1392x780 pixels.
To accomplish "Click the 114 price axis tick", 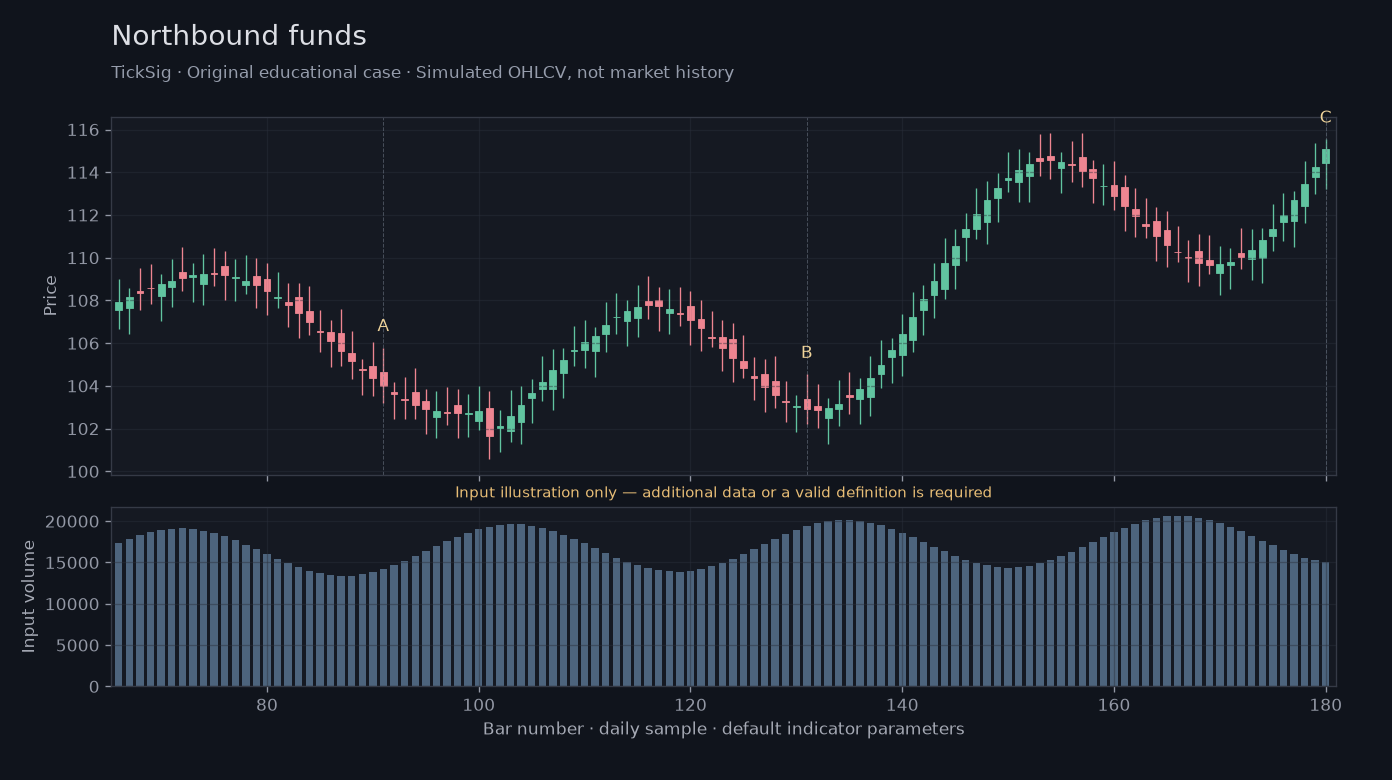I will coord(84,173).
